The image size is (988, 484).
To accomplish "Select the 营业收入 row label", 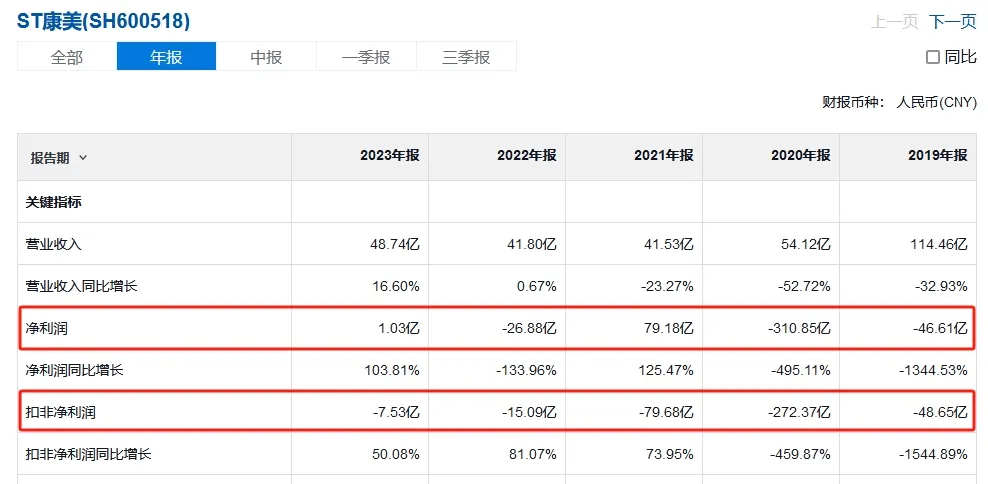I will [54, 244].
